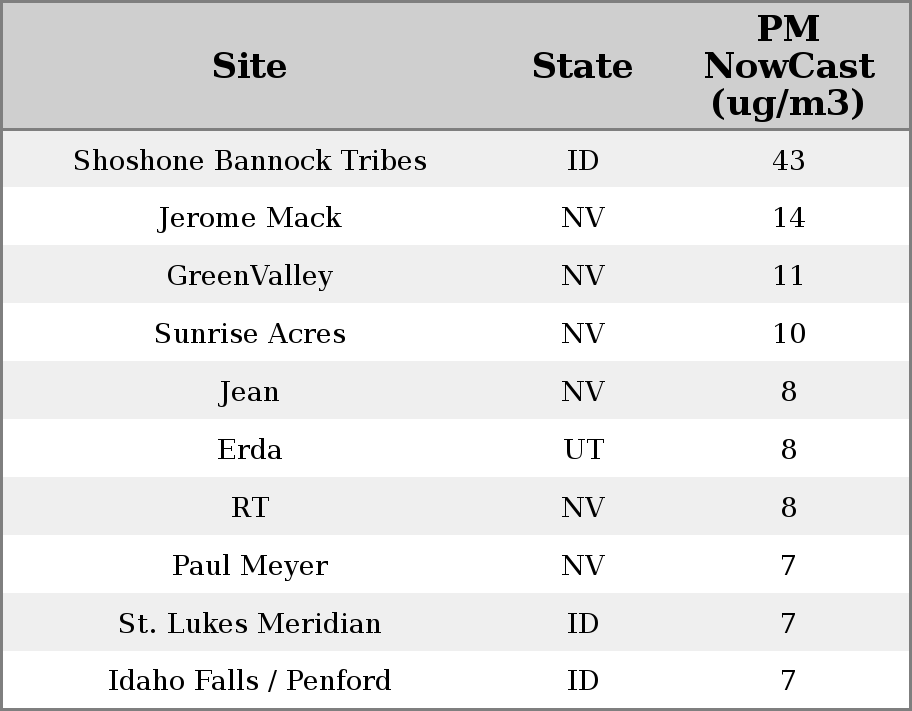The image size is (912, 711).
Task: Click the St. Lukes Meridian site entry
Action: pos(250,624)
